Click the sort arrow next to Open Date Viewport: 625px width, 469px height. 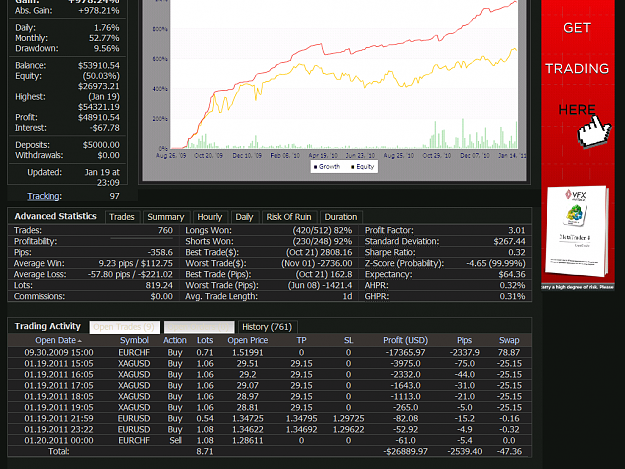(x=80, y=341)
